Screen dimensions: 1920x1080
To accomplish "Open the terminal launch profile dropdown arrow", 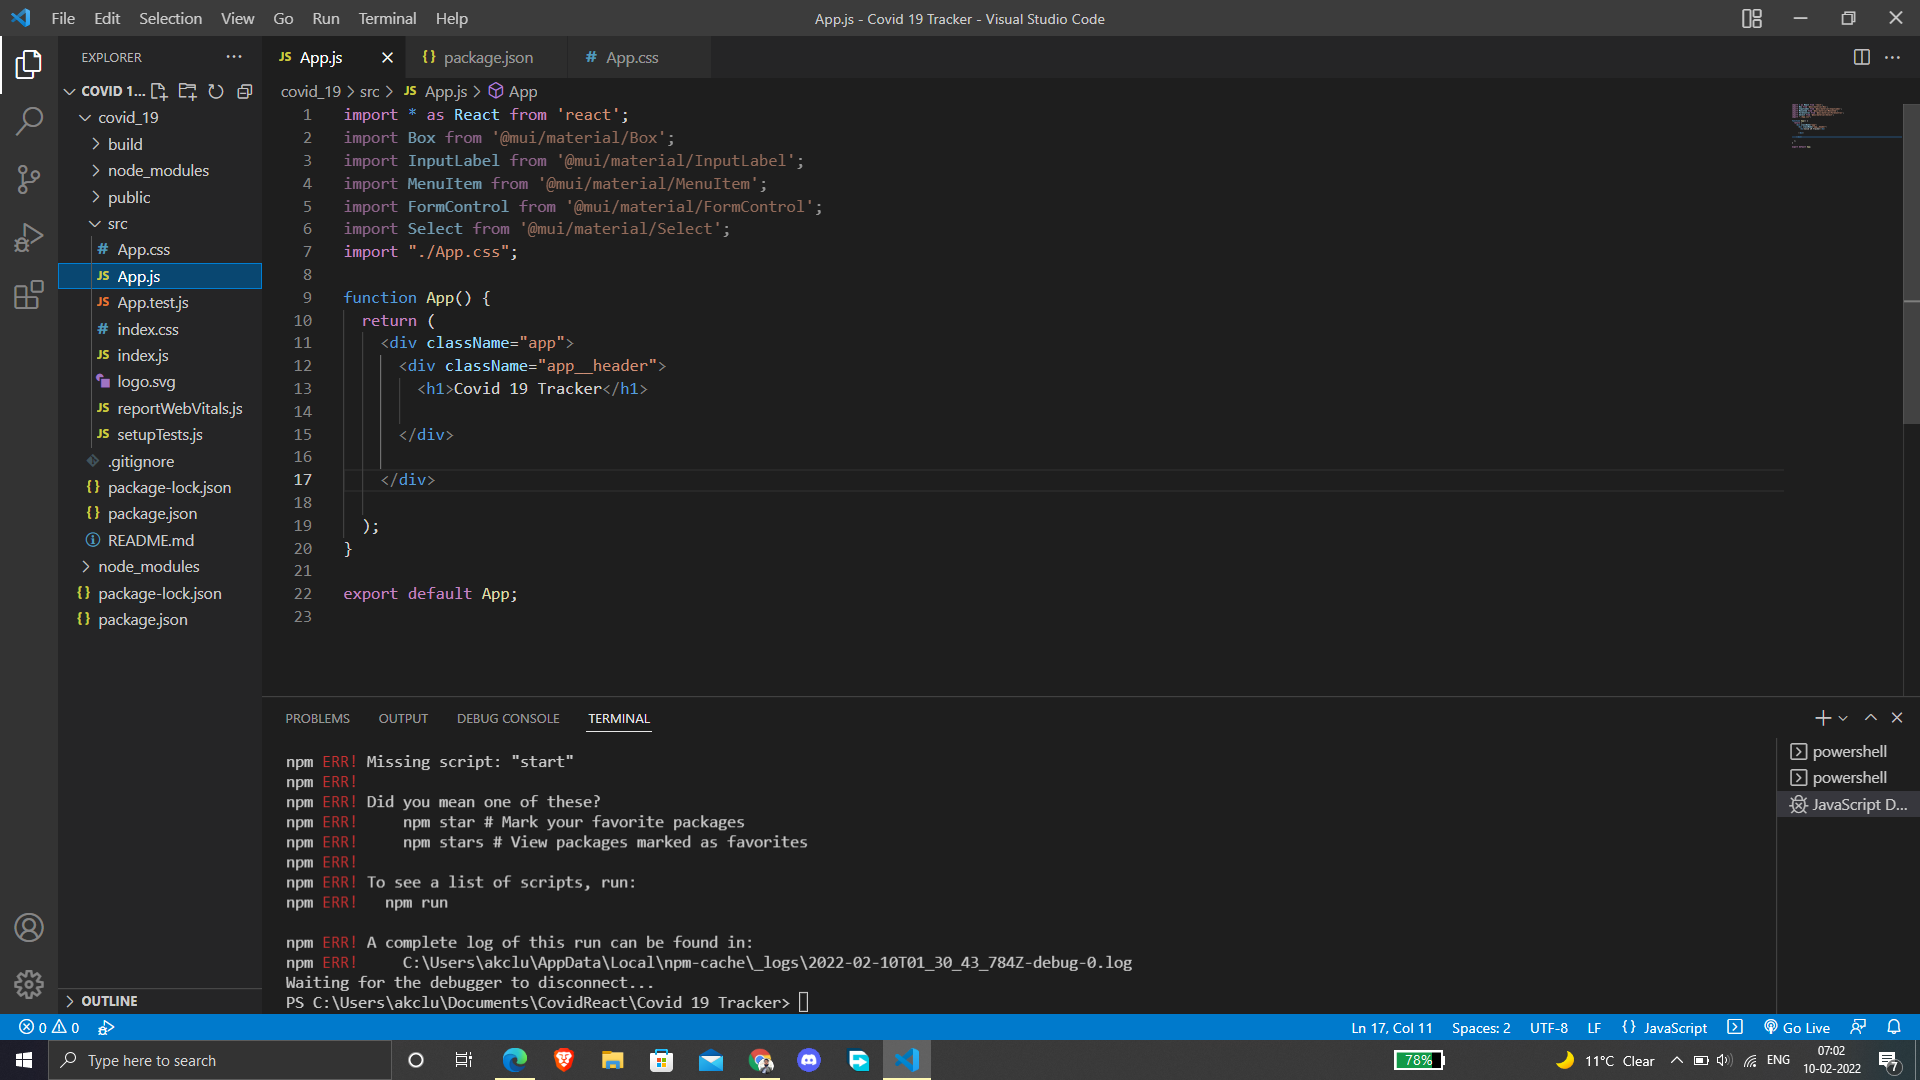I will [1843, 718].
